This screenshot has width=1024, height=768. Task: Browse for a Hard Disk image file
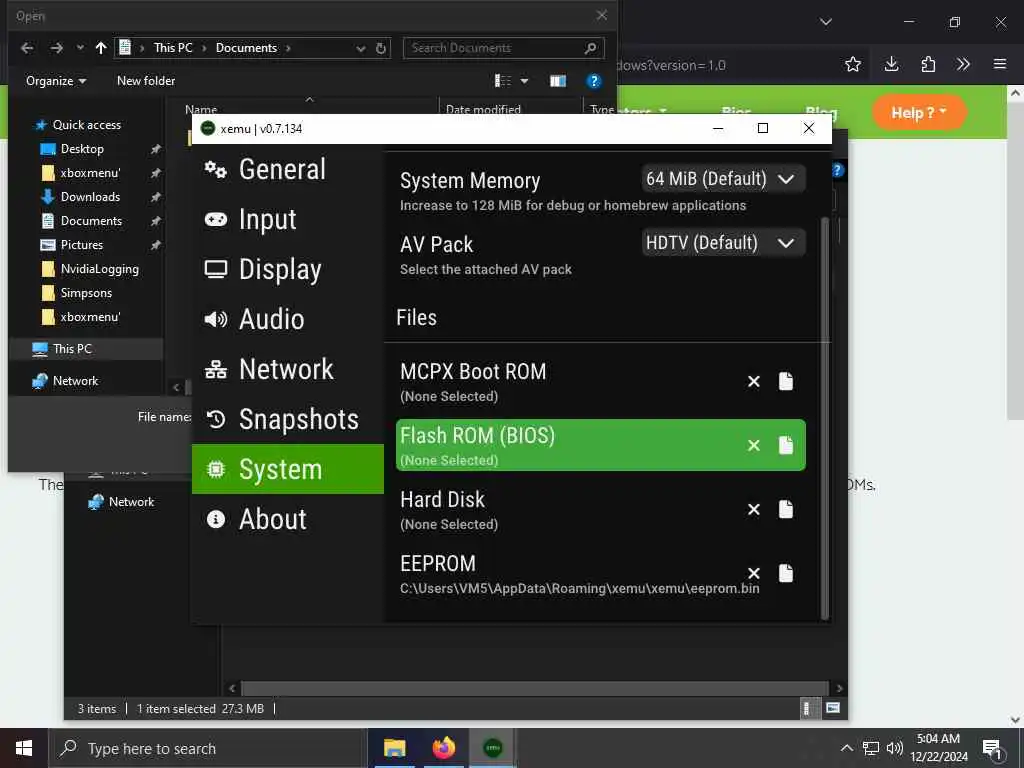tap(786, 509)
